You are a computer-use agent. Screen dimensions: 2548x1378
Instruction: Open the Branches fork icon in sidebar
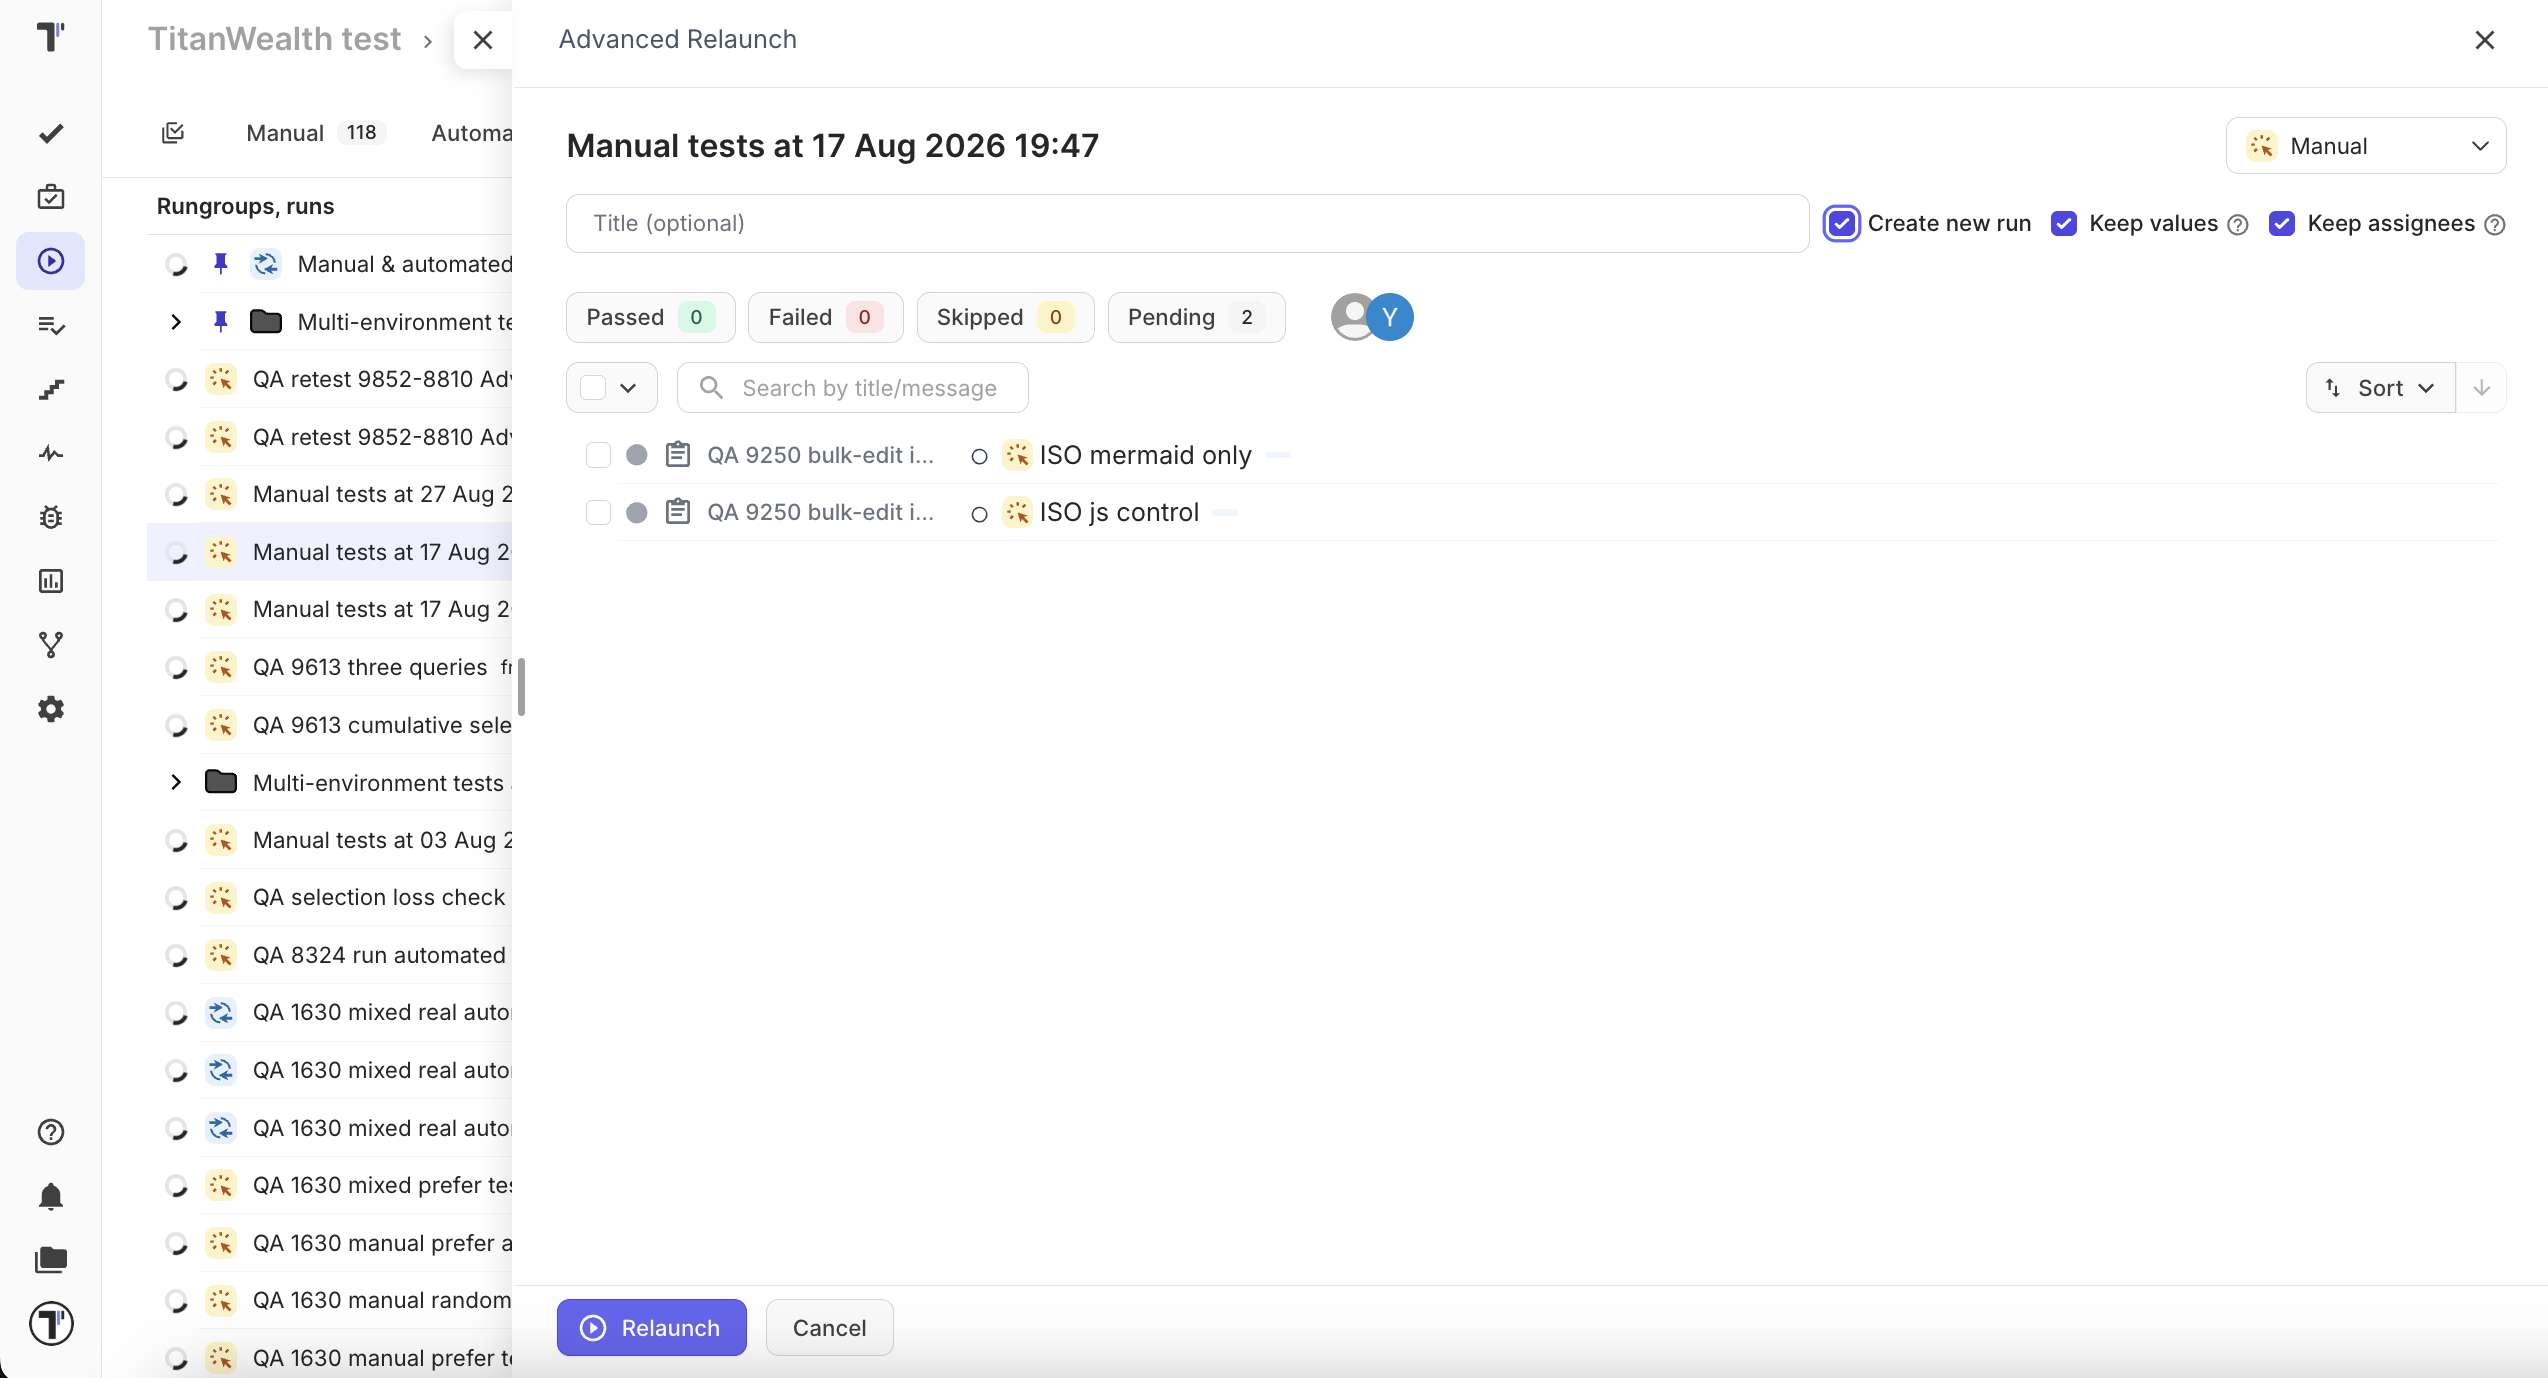tap(51, 645)
